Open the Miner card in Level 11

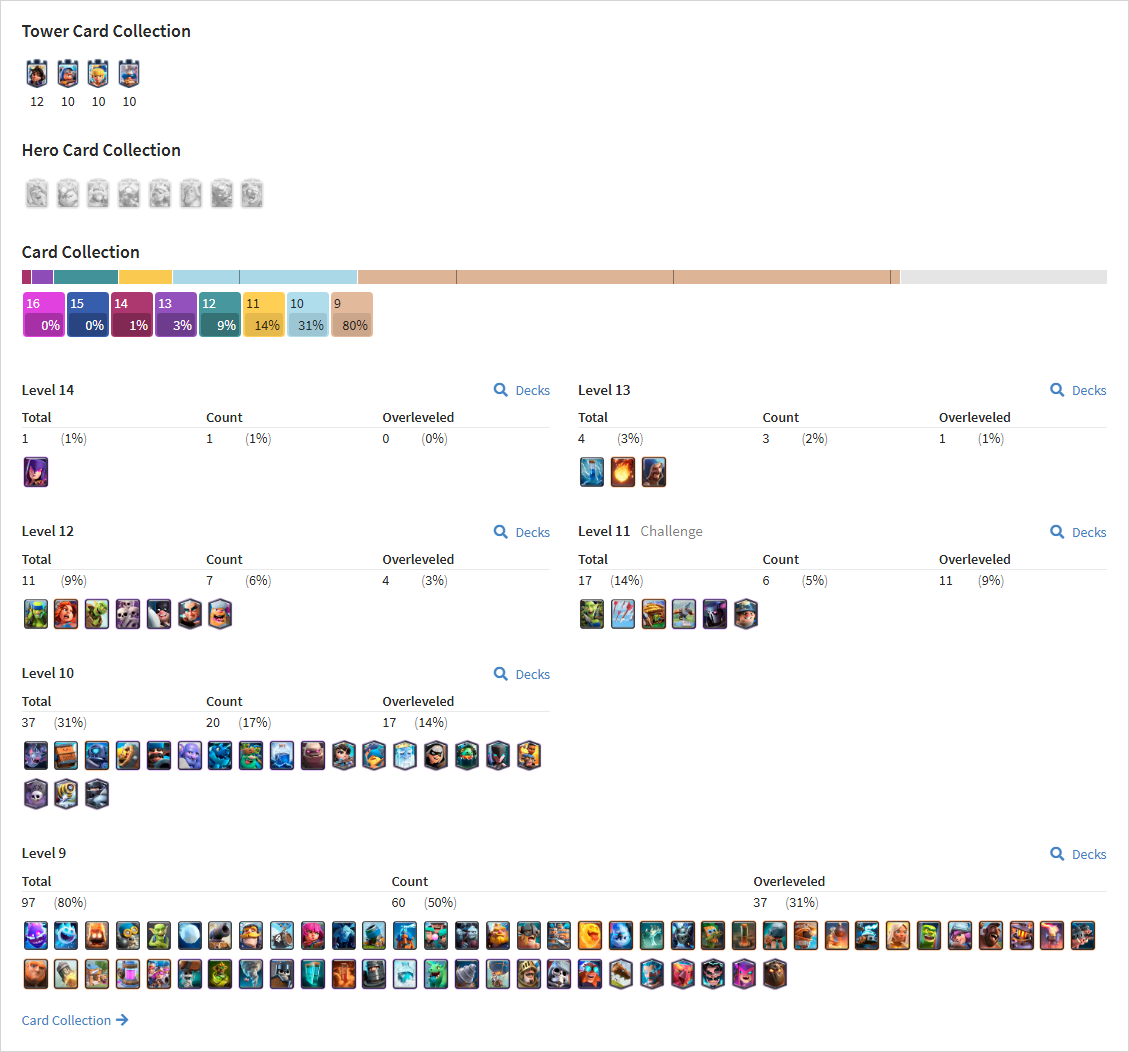[x=746, y=614]
